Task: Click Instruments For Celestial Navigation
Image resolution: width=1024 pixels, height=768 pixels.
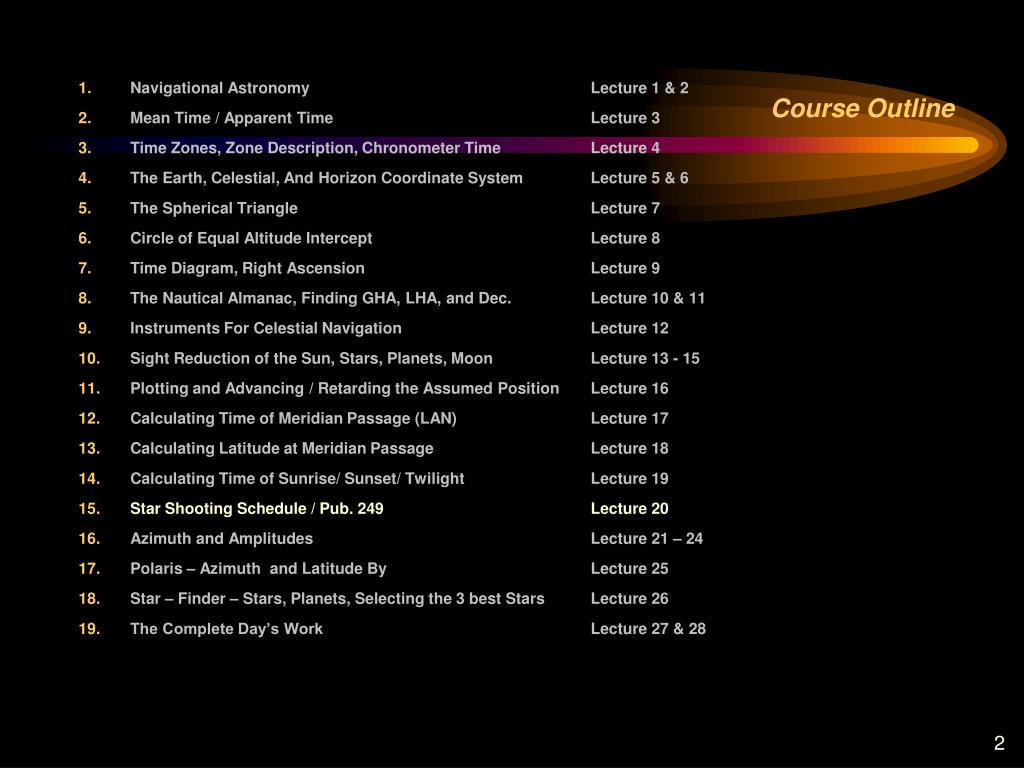Action: pos(265,328)
